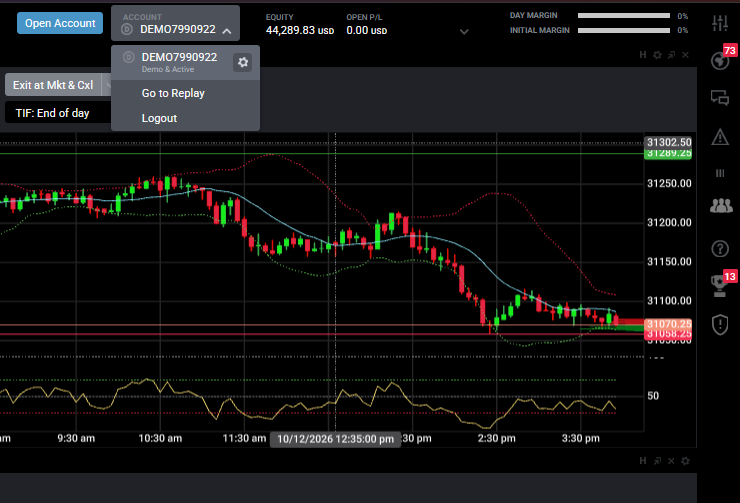Open the alerts triangle icon

720,137
